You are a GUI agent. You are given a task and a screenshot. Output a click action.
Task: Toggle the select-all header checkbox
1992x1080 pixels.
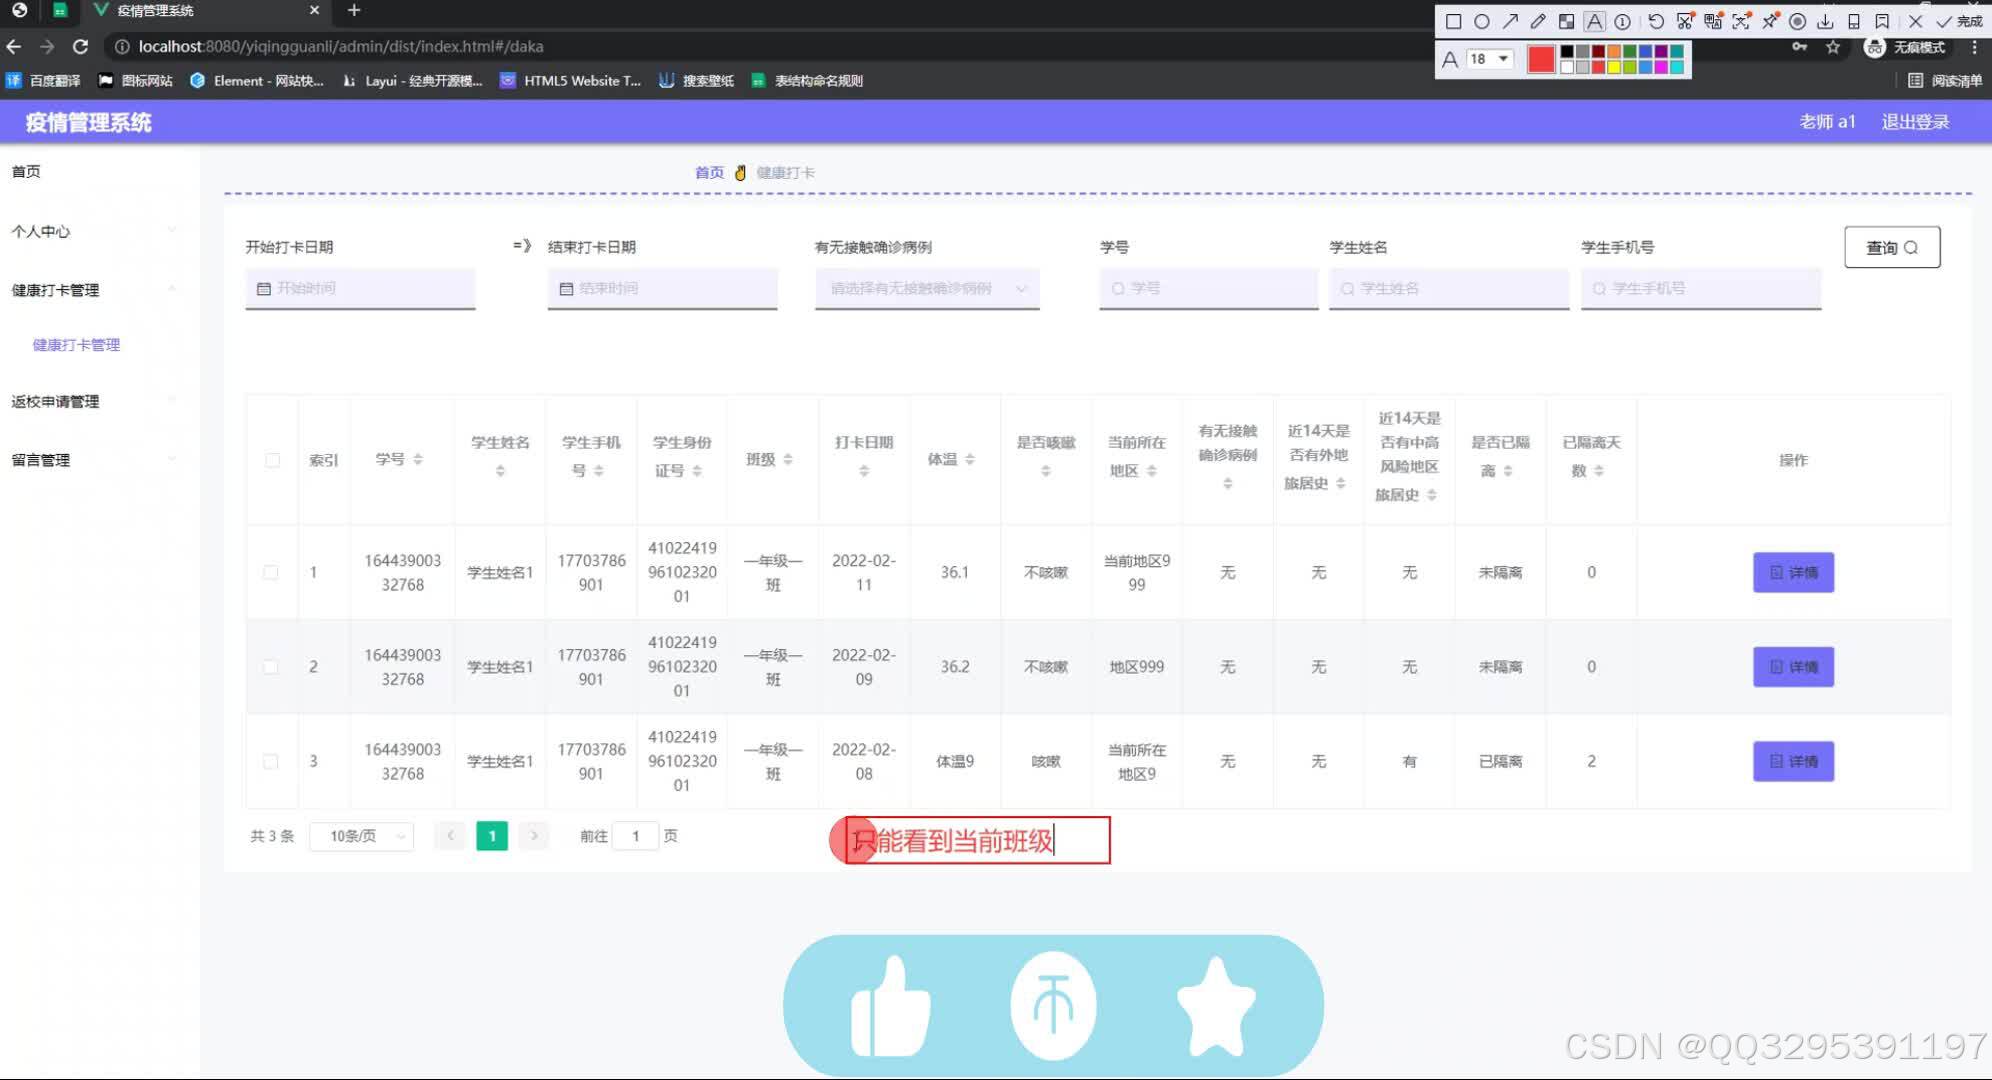[272, 460]
